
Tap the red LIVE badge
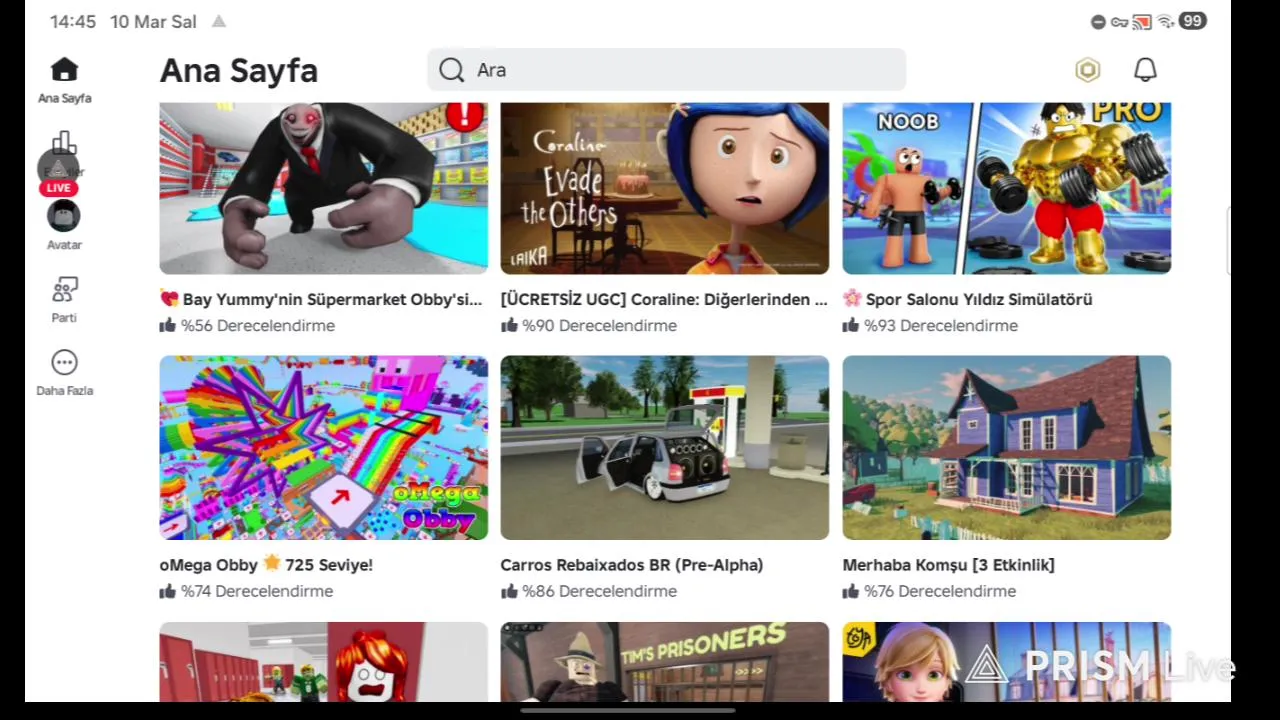58,188
